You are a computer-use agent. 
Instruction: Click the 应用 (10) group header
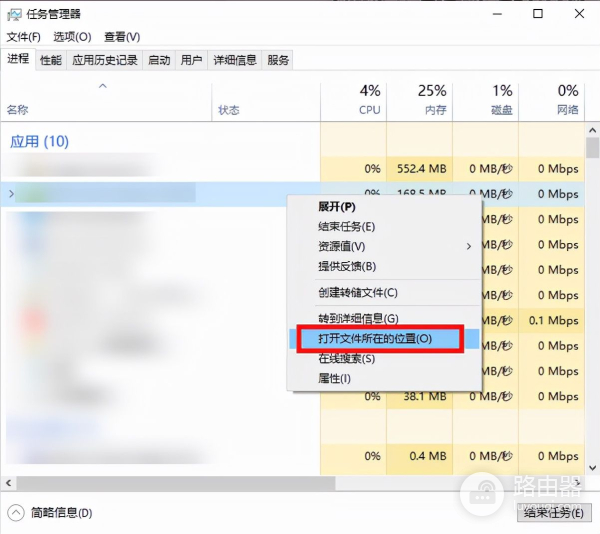39,142
